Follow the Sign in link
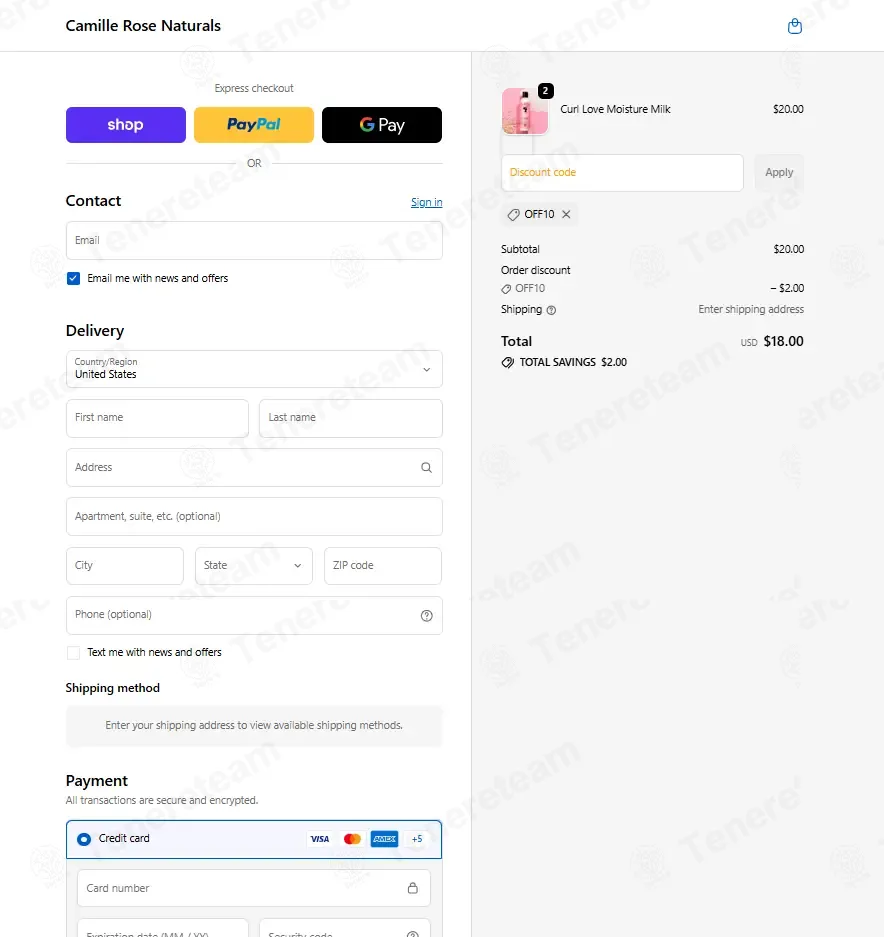 (426, 202)
